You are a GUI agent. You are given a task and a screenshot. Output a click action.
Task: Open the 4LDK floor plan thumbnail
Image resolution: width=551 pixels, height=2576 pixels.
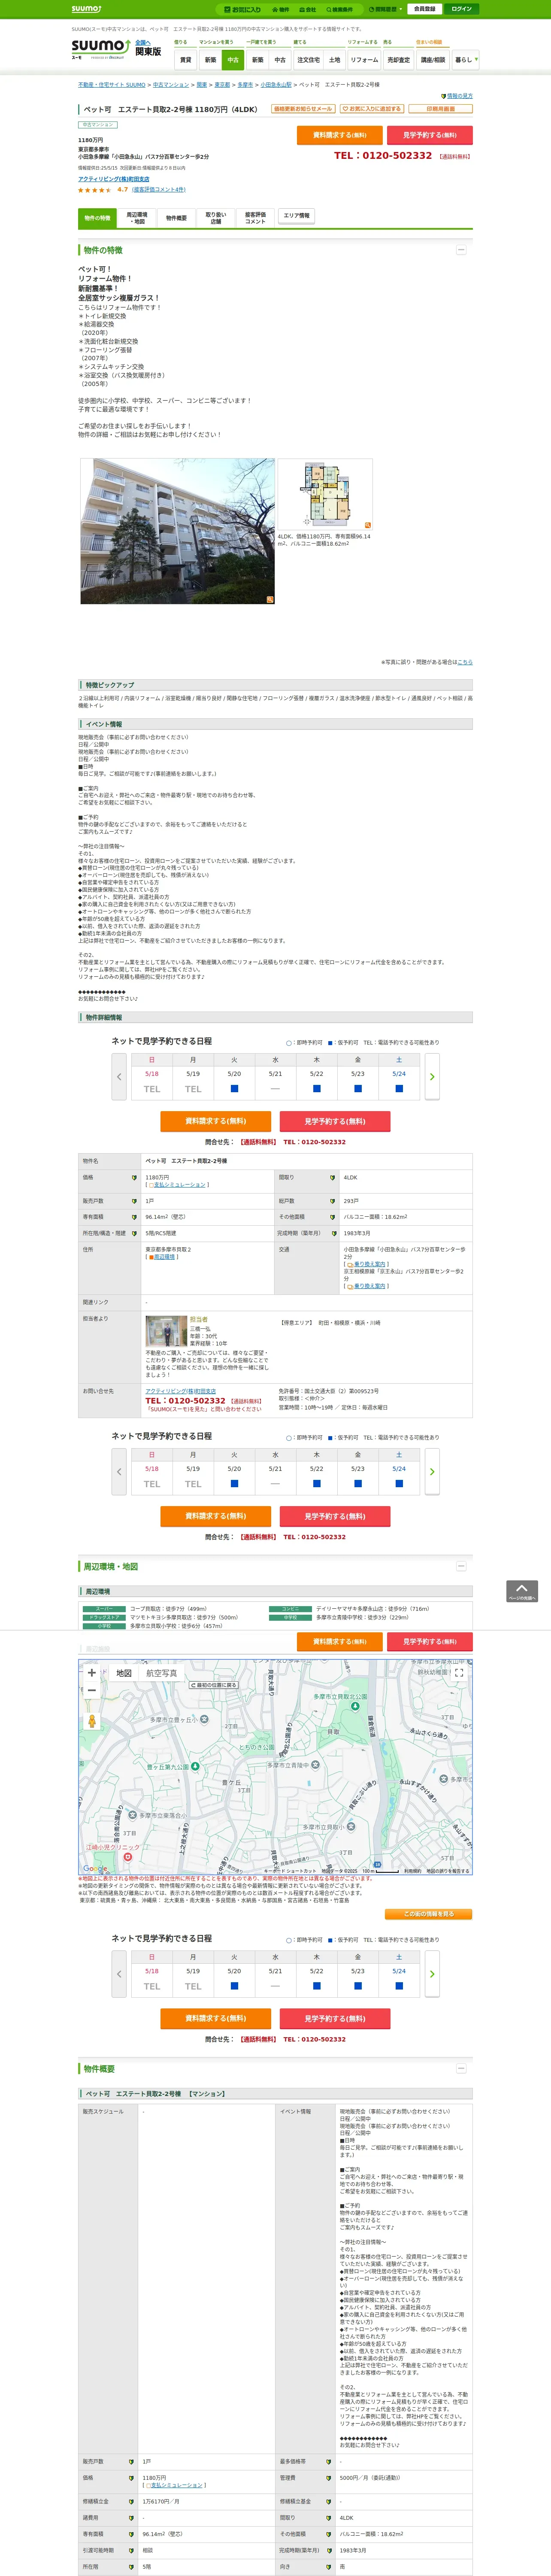click(x=325, y=494)
